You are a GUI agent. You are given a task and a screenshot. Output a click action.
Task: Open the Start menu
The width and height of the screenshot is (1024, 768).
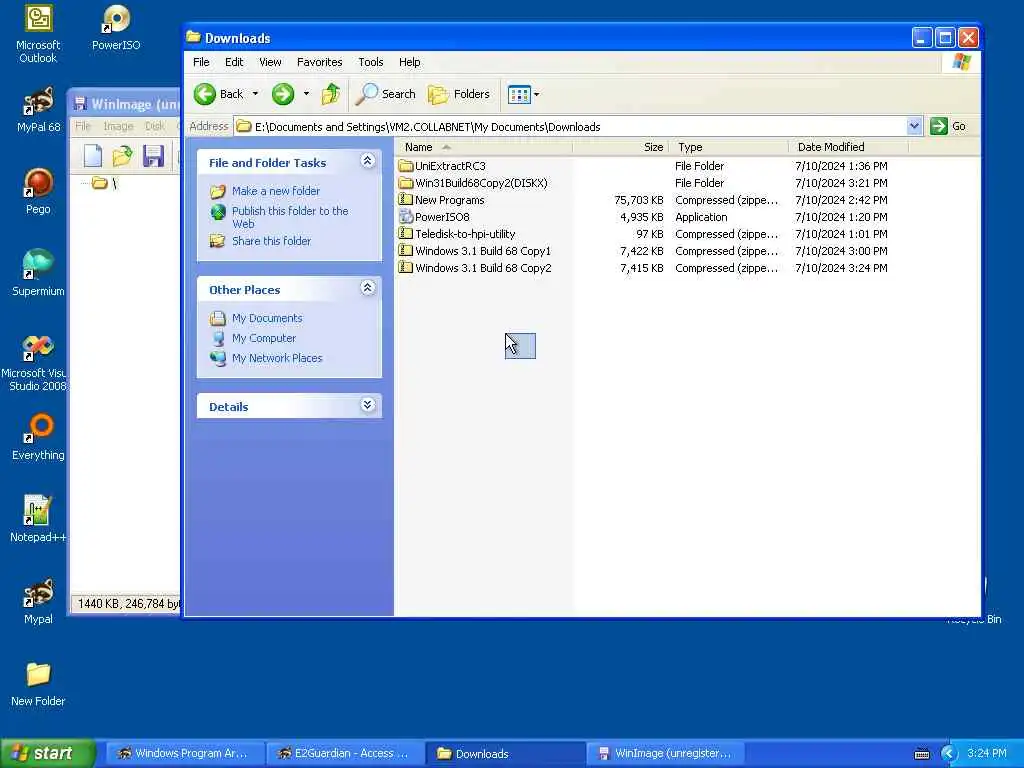[48, 753]
